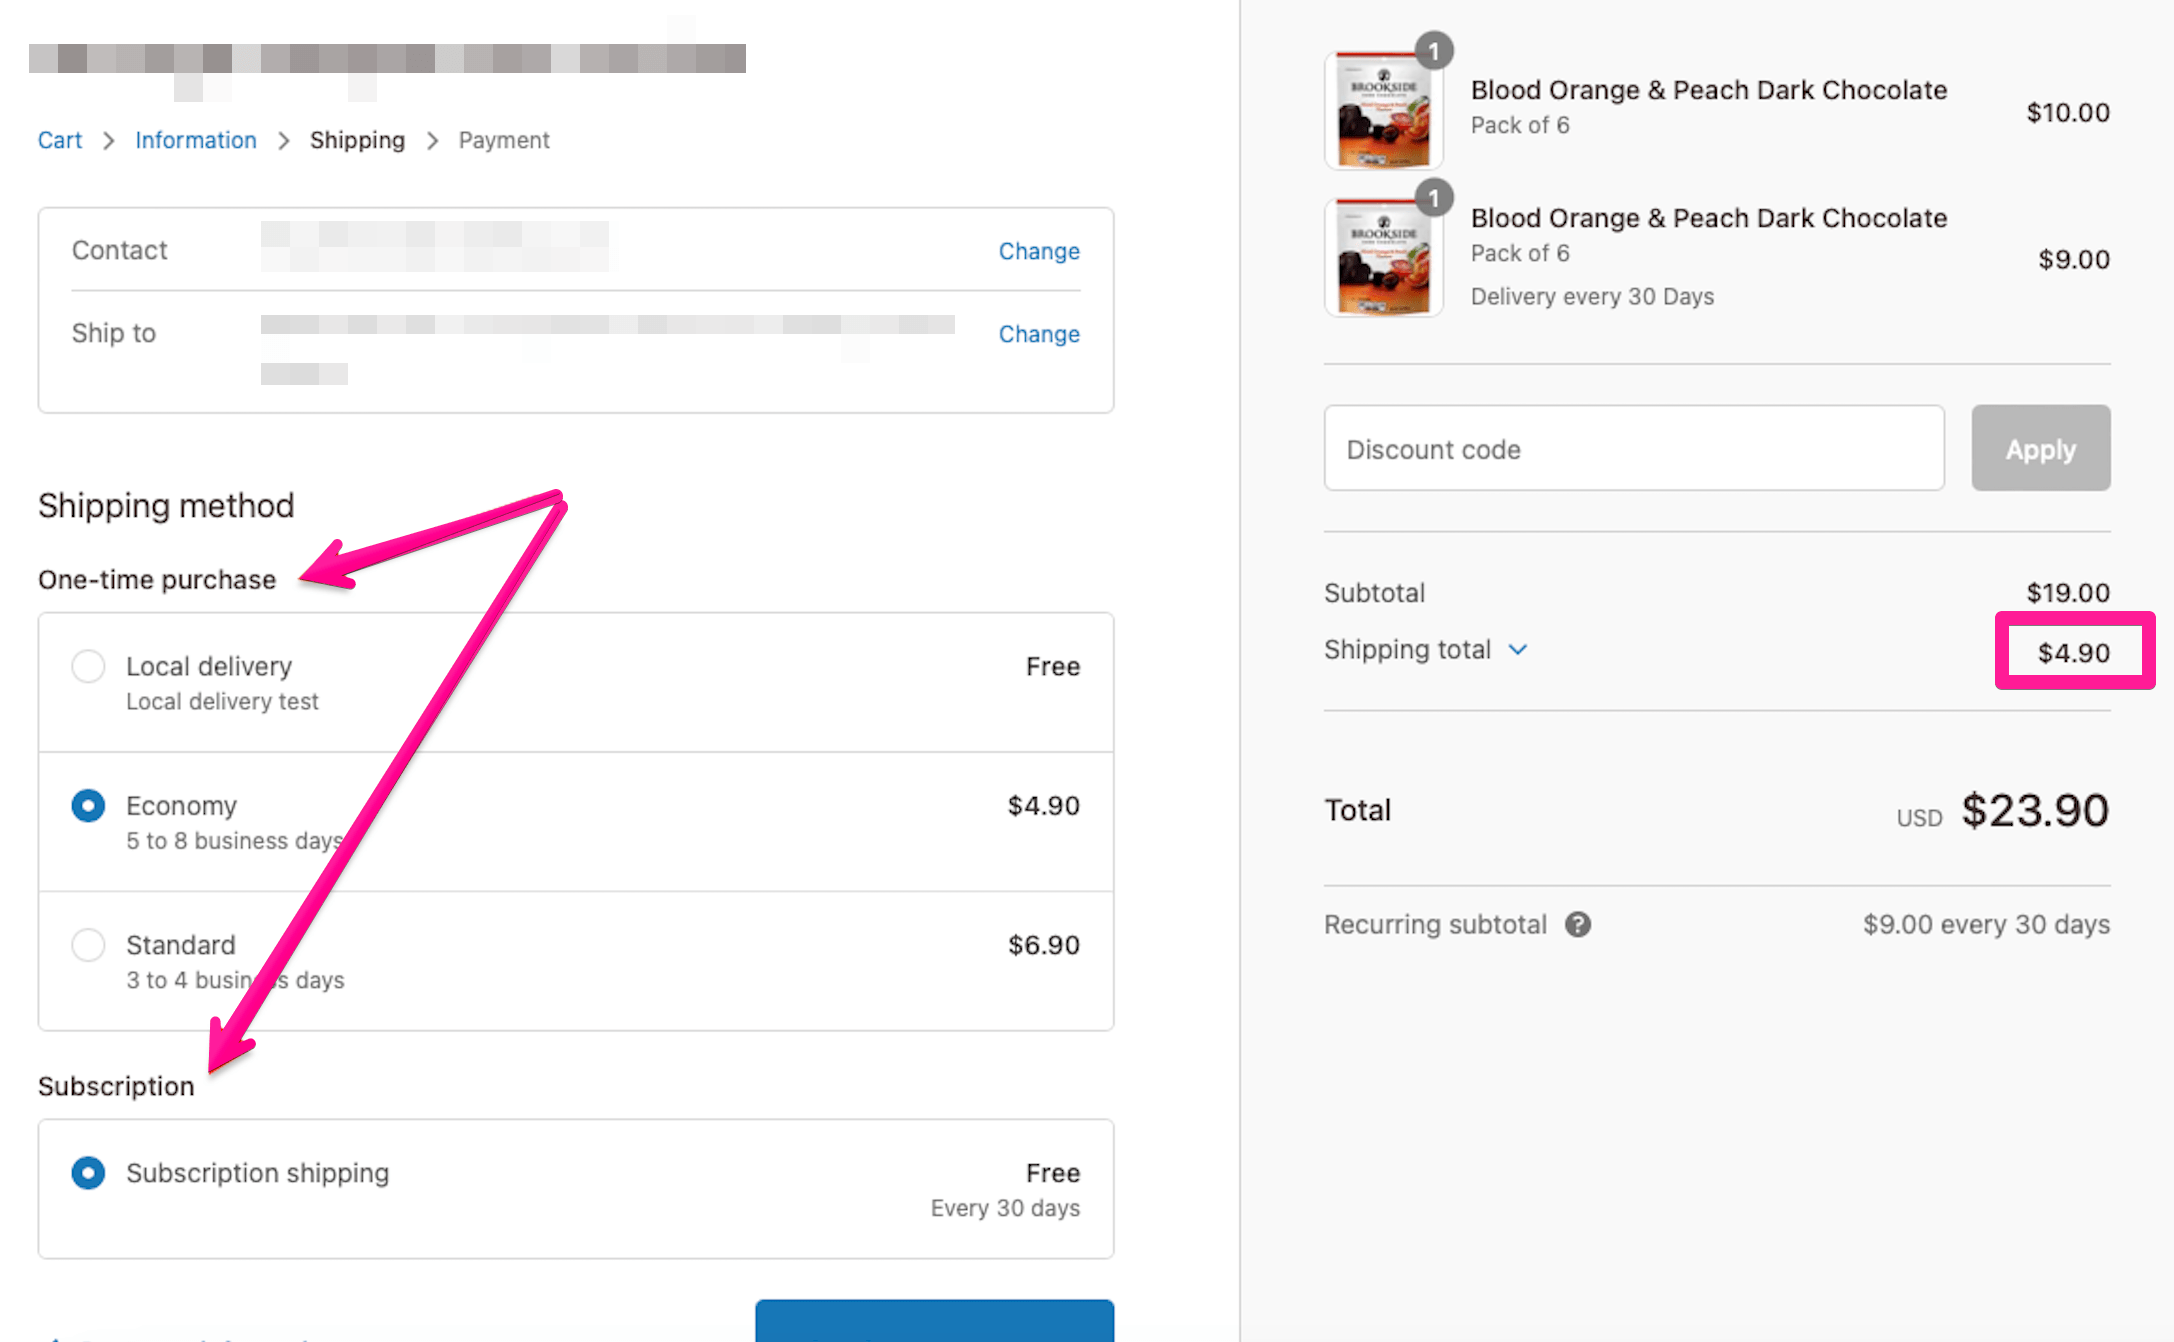
Task: Click Change next to Ship to
Action: (x=1039, y=334)
